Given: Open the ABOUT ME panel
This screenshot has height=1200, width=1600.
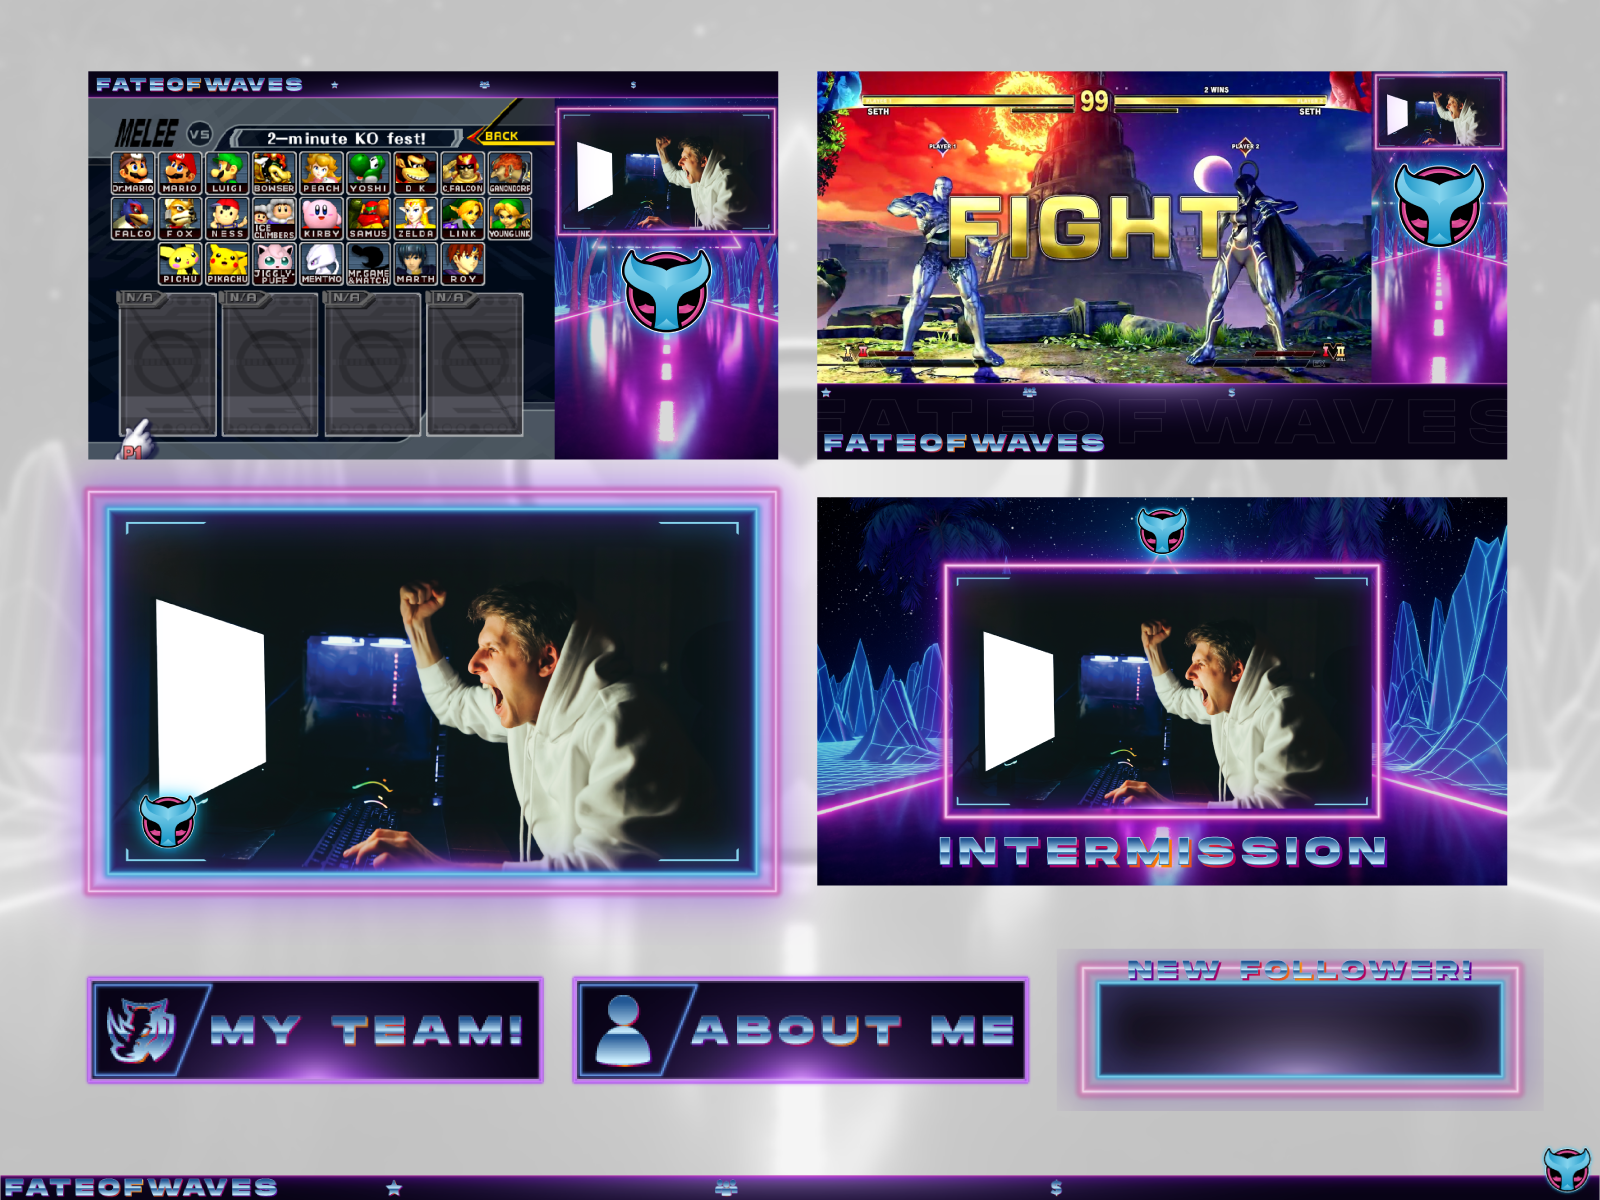Looking at the screenshot, I should (x=800, y=1030).
